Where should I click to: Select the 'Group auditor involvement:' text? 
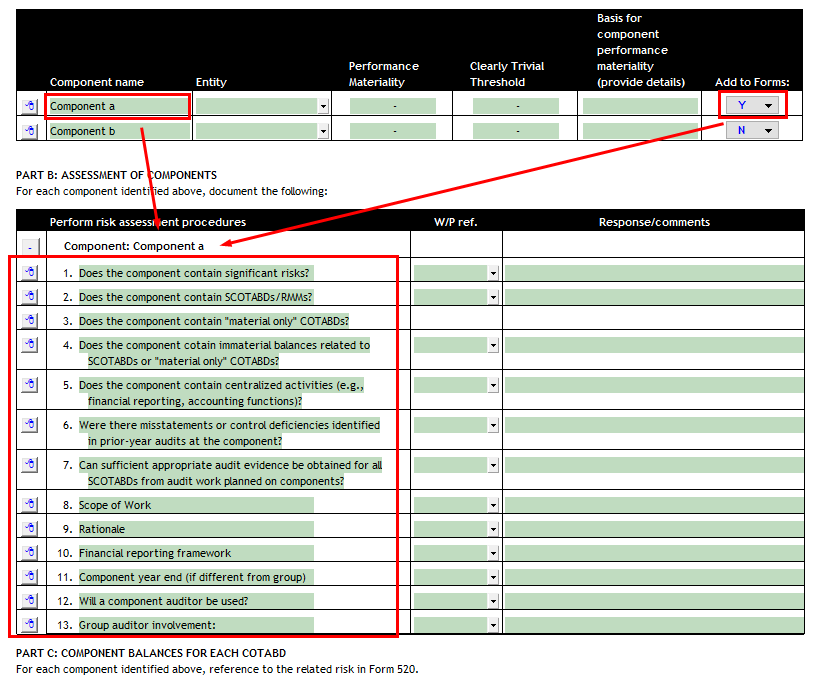pos(147,625)
